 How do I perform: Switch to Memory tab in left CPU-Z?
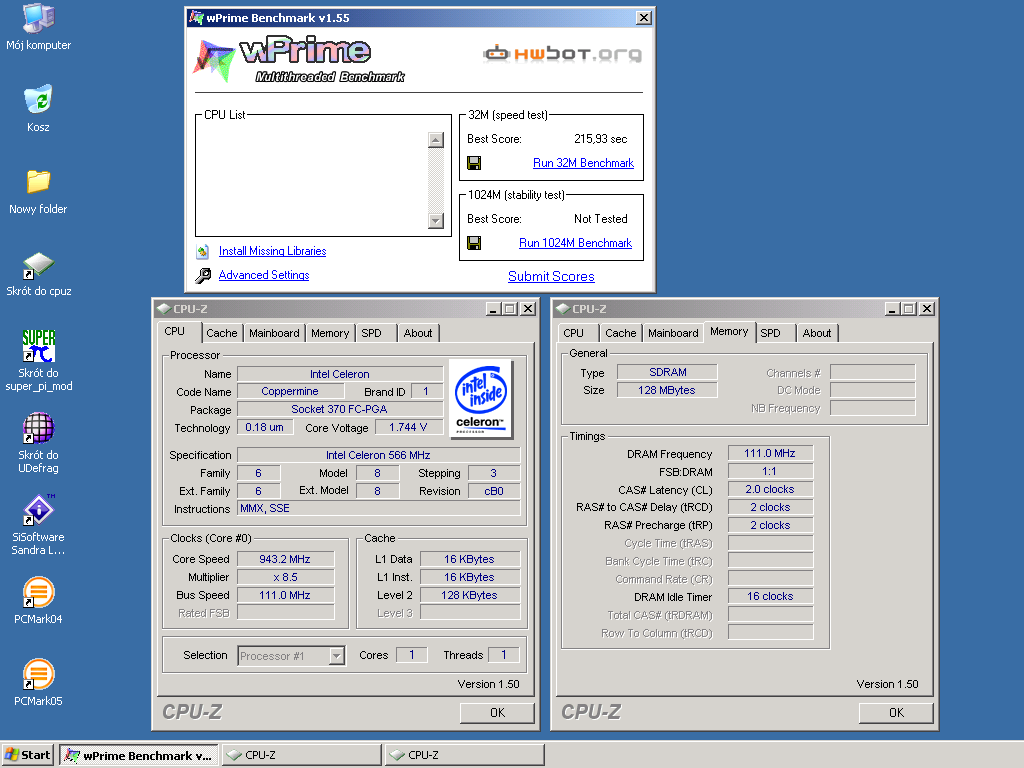click(x=330, y=333)
